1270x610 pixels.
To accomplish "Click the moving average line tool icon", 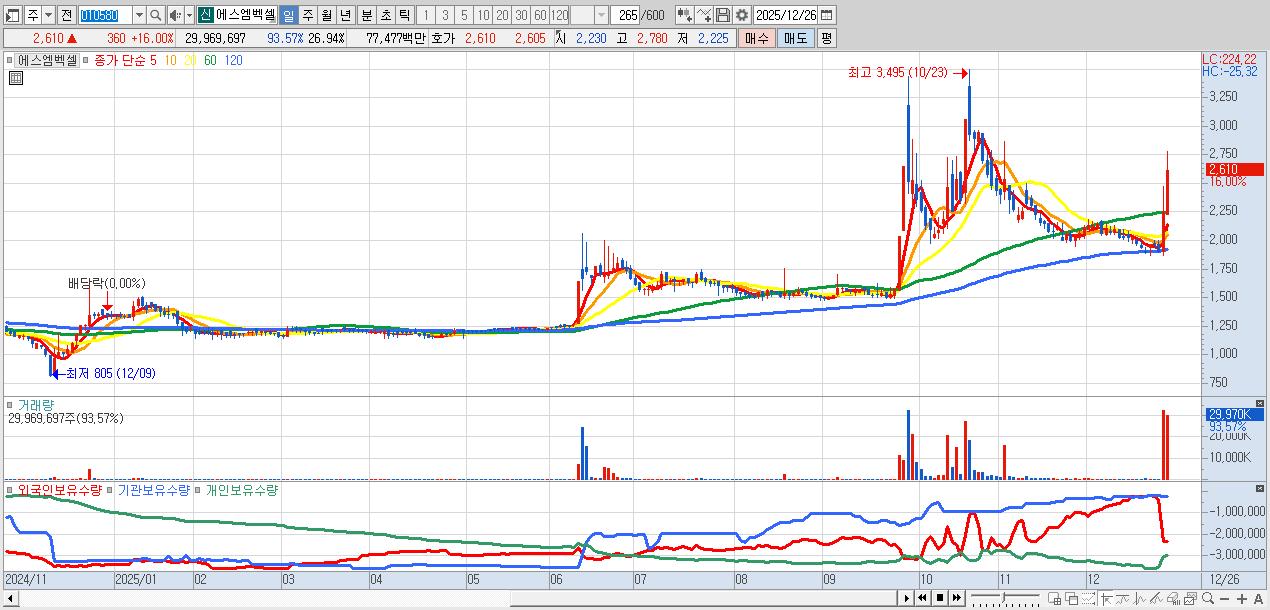I will 1123,598.
